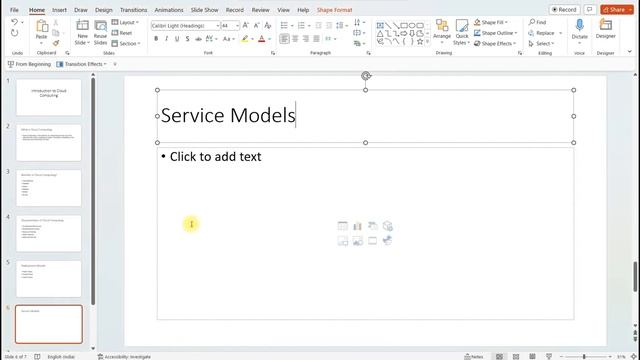Open the font name dropdown
The image size is (640, 360).
pos(218,25)
